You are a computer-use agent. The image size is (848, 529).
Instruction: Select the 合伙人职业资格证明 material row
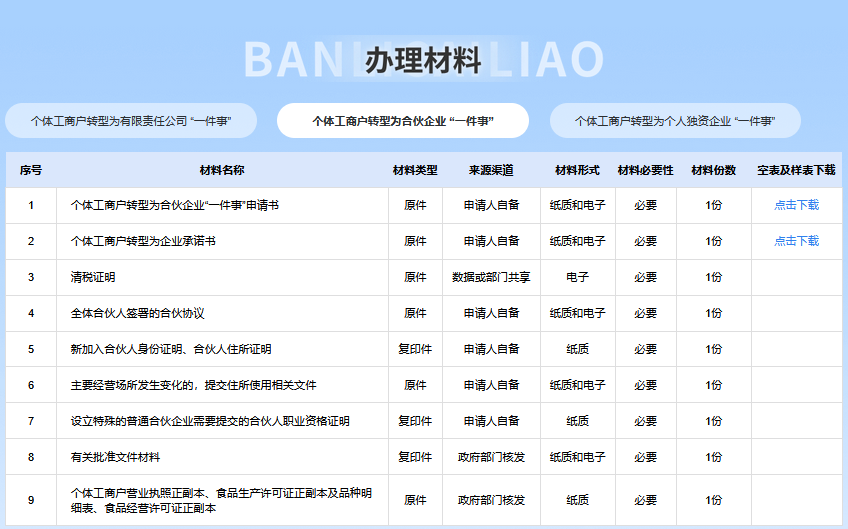210,421
